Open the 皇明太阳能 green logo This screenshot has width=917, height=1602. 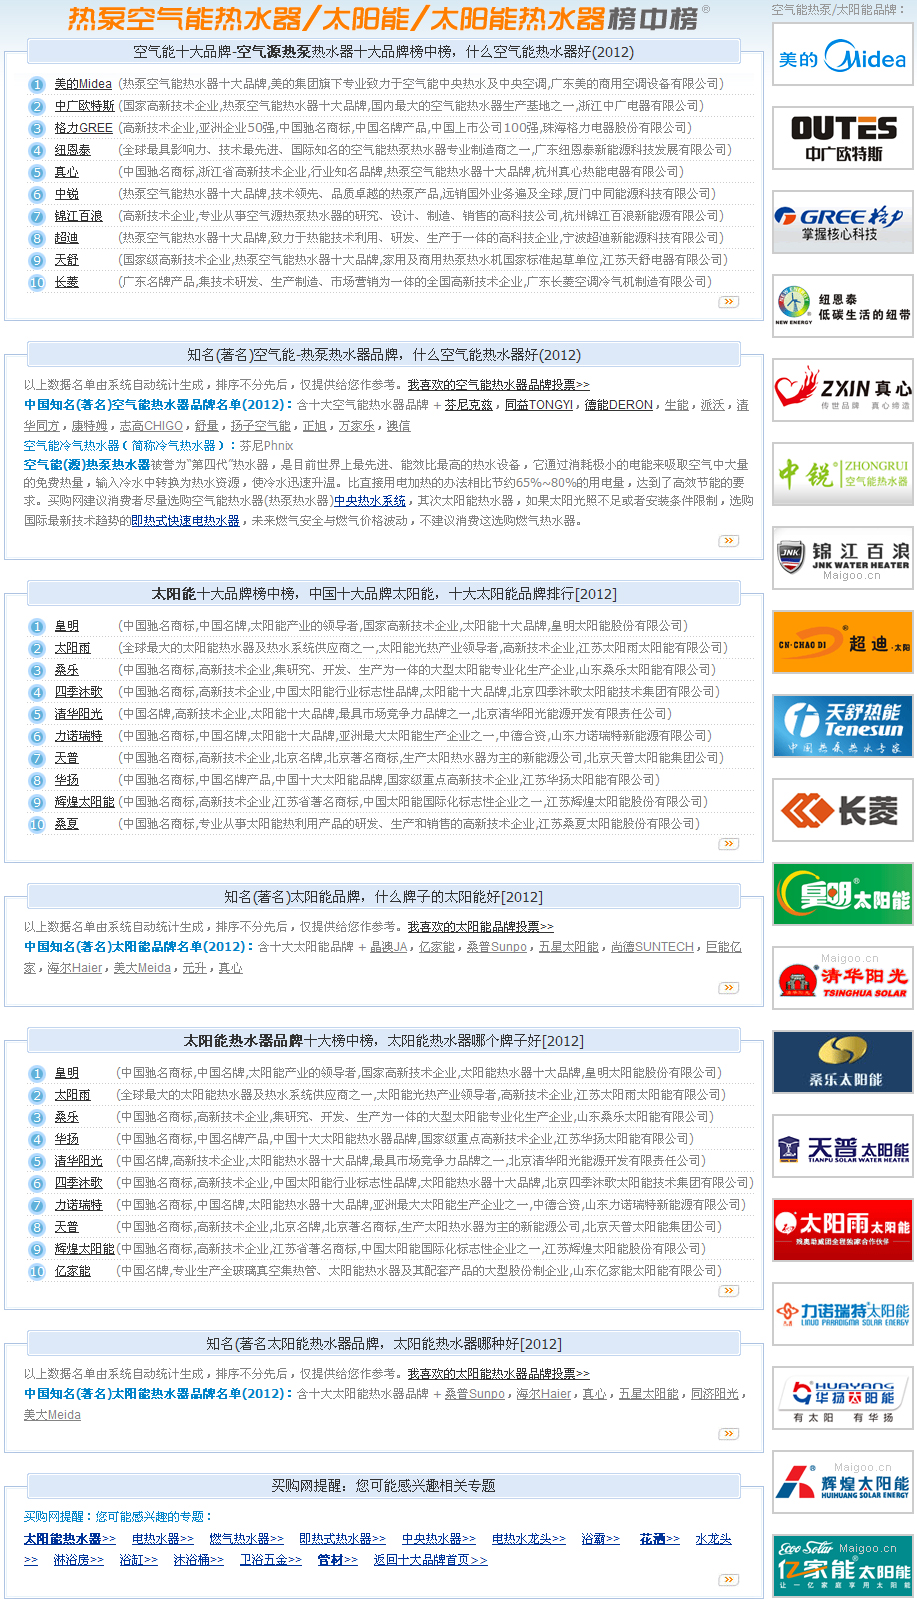[x=842, y=895]
